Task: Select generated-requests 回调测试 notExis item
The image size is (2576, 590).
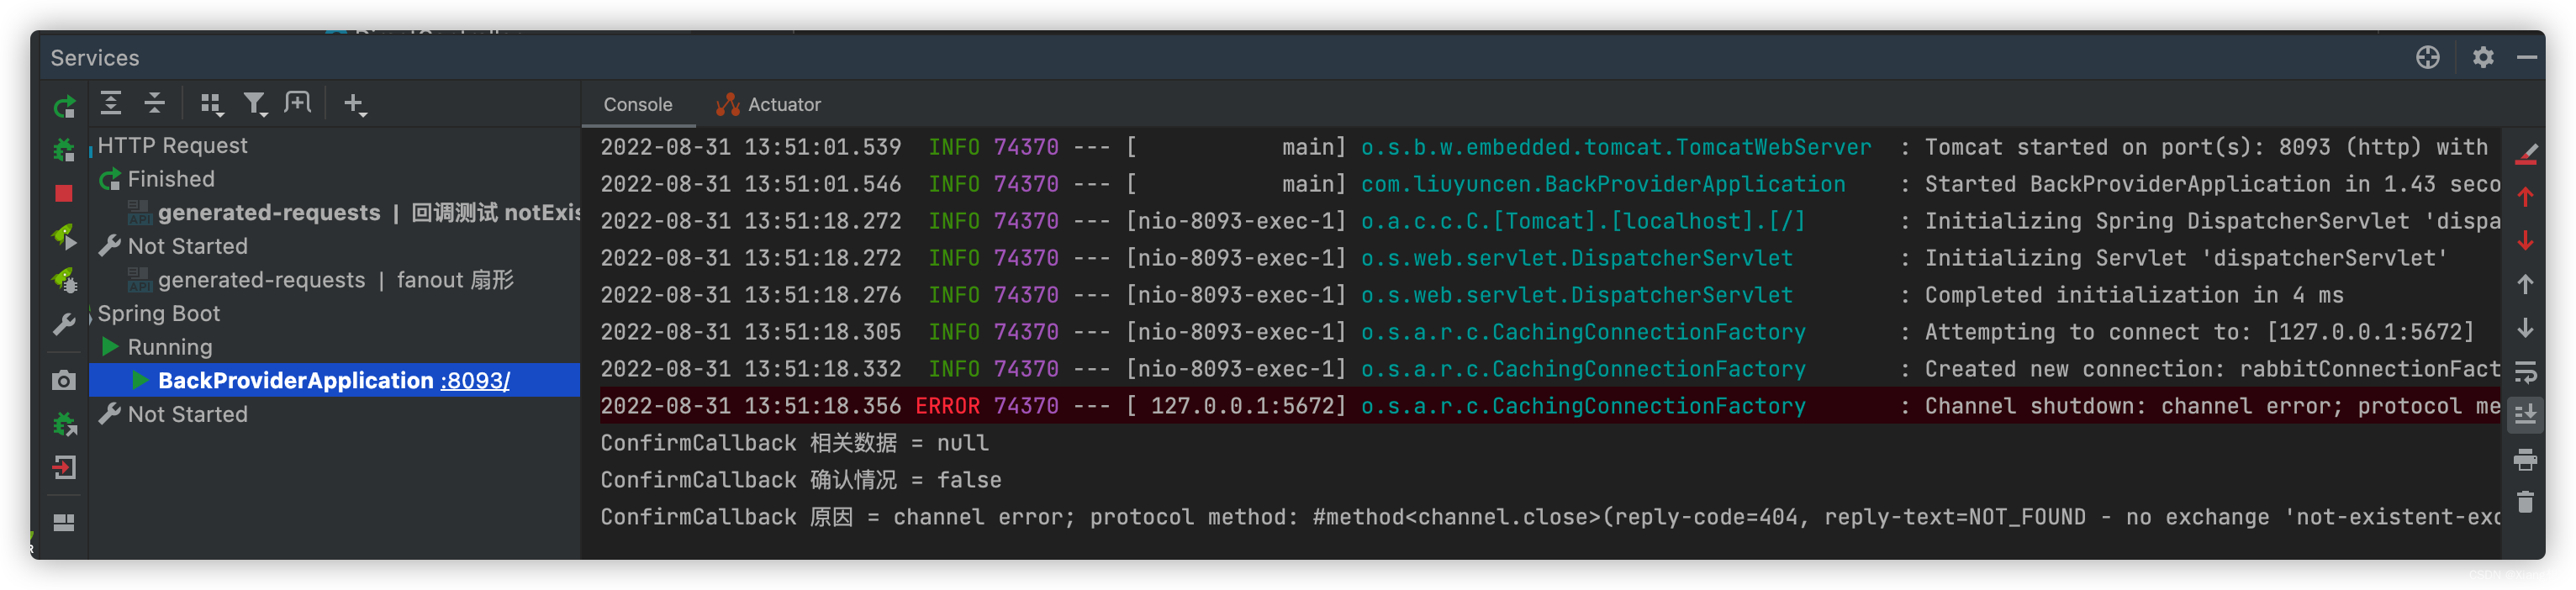Action: point(368,213)
